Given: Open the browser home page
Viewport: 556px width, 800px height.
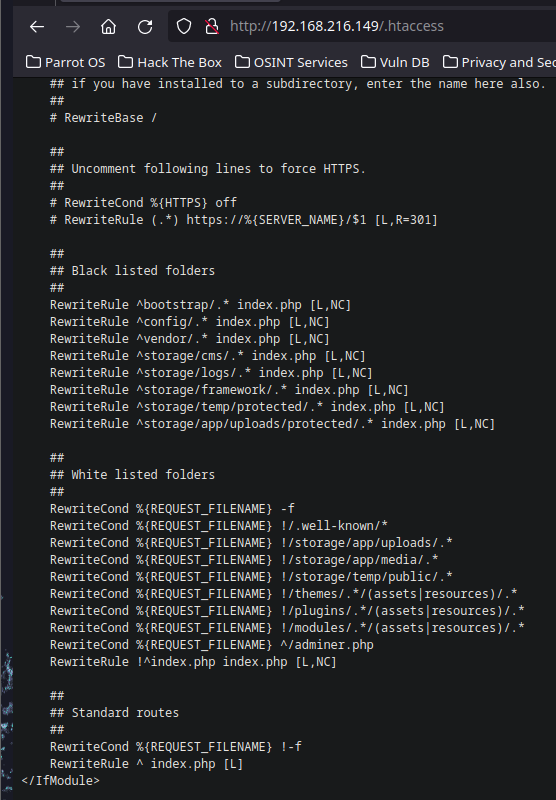Looking at the screenshot, I should tap(108, 27).
